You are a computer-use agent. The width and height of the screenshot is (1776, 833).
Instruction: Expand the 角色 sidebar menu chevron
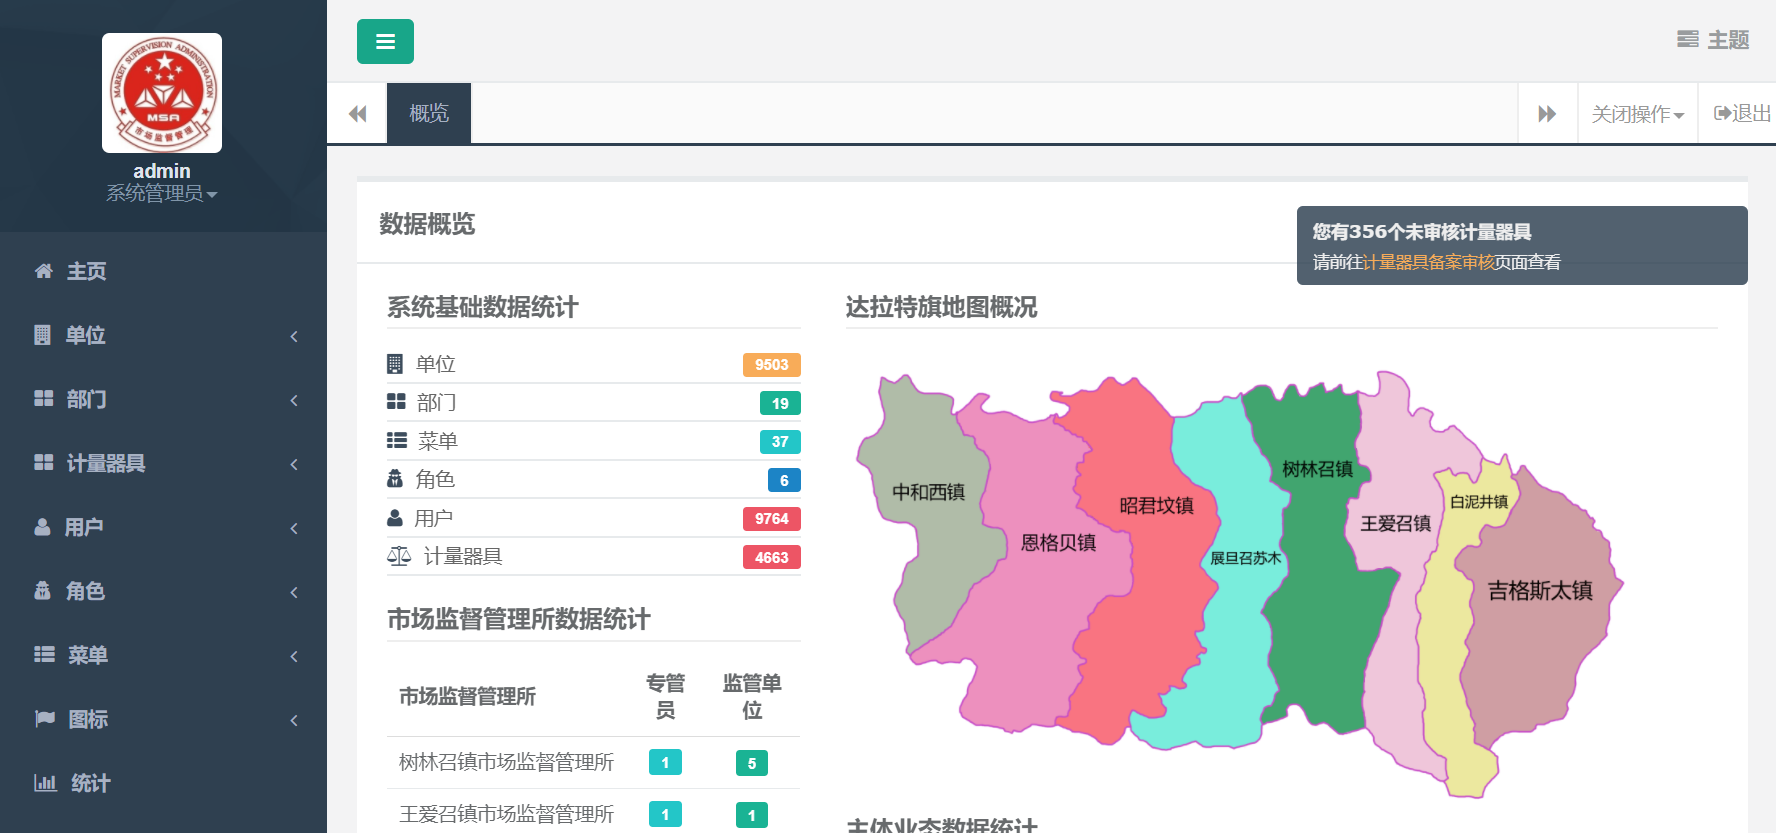point(294,592)
